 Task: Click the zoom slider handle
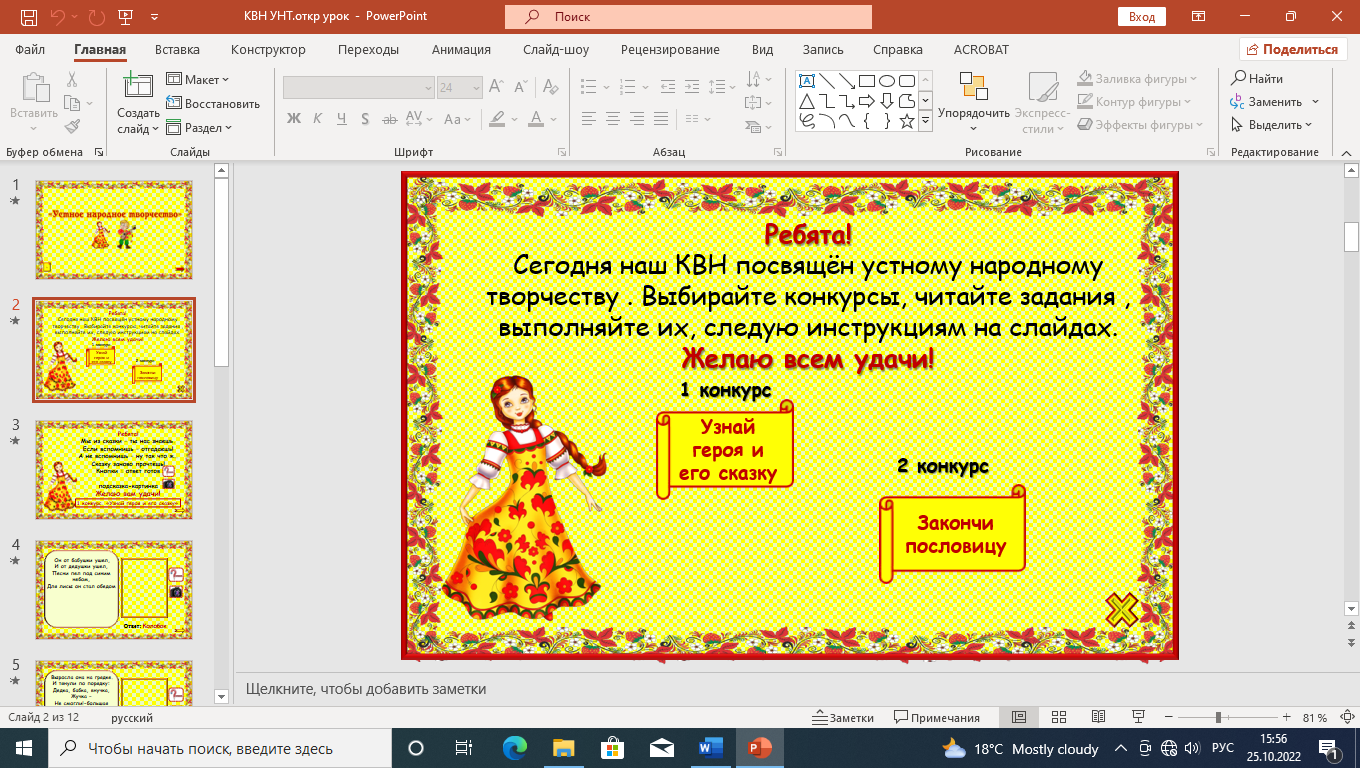coord(1218,718)
